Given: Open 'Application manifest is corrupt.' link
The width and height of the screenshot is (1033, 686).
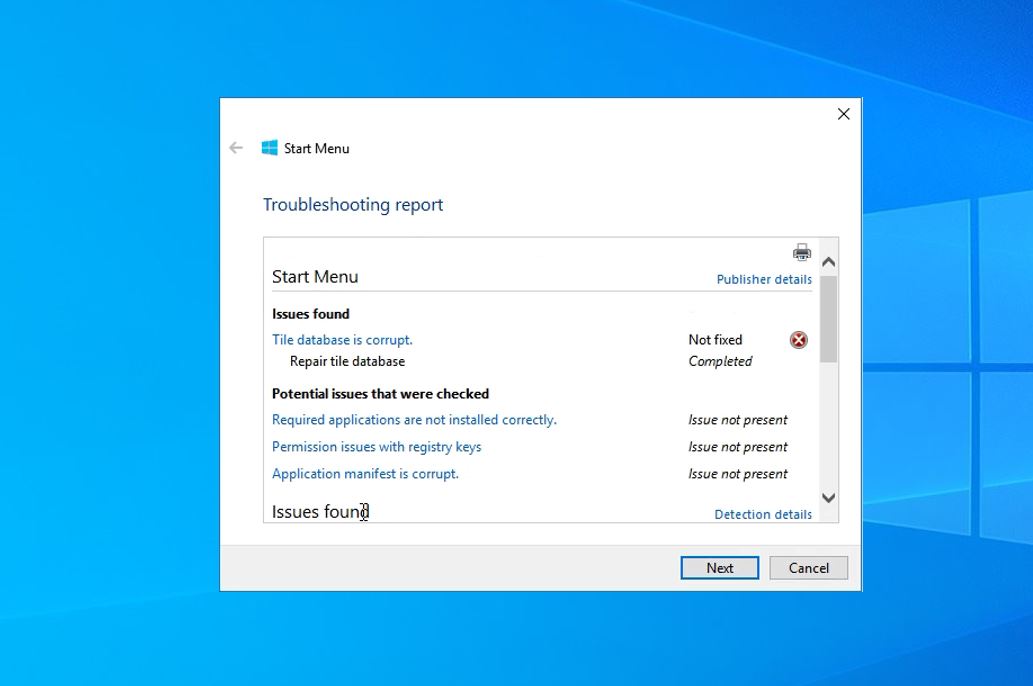Looking at the screenshot, I should [365, 474].
